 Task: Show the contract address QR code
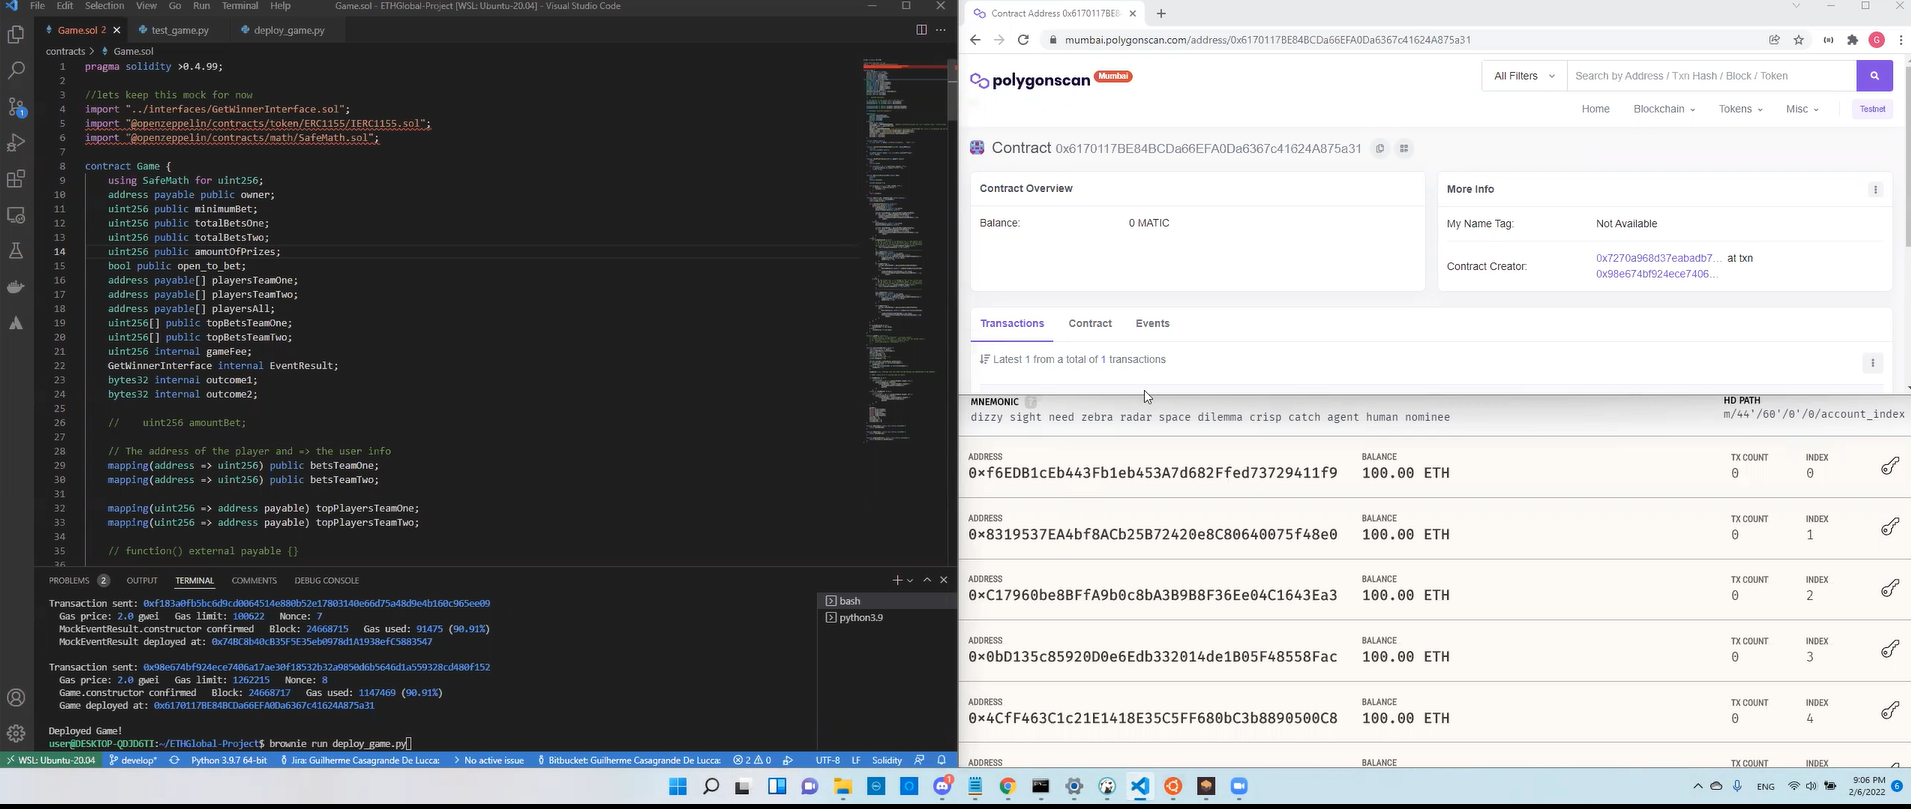click(x=1404, y=149)
